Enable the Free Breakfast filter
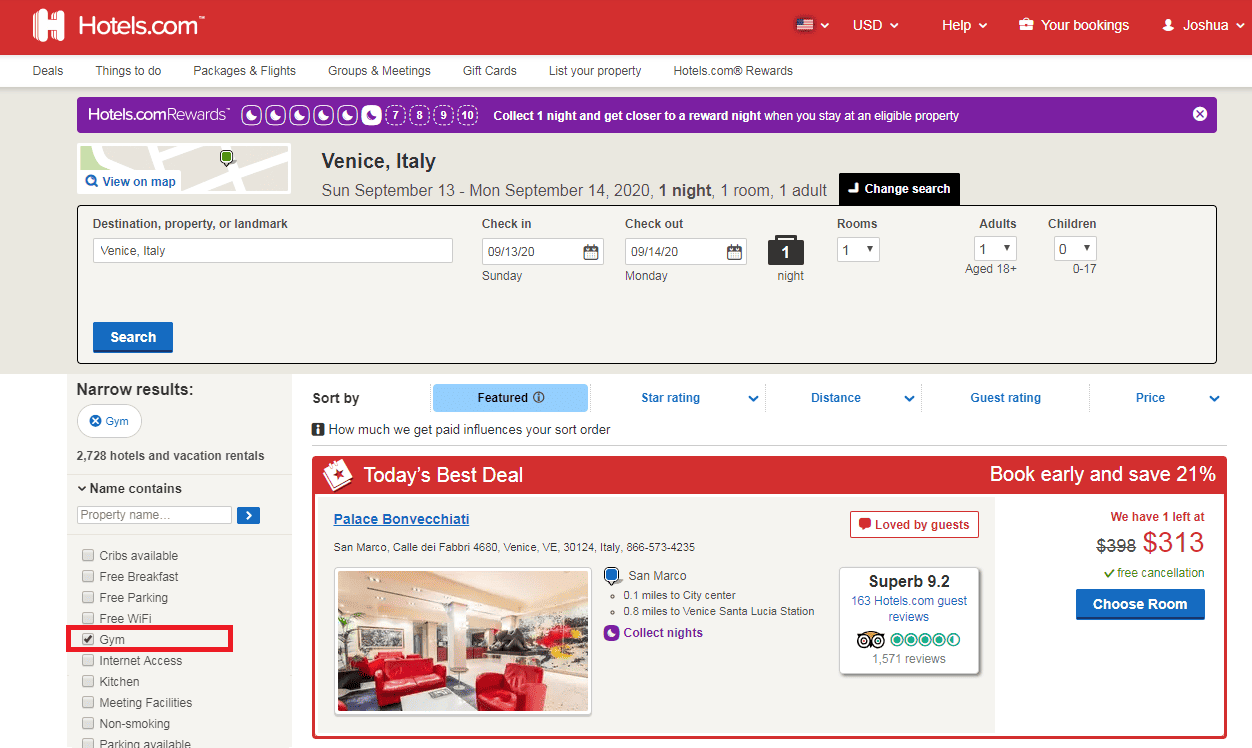Image resolution: width=1252 pixels, height=748 pixels. click(x=87, y=576)
